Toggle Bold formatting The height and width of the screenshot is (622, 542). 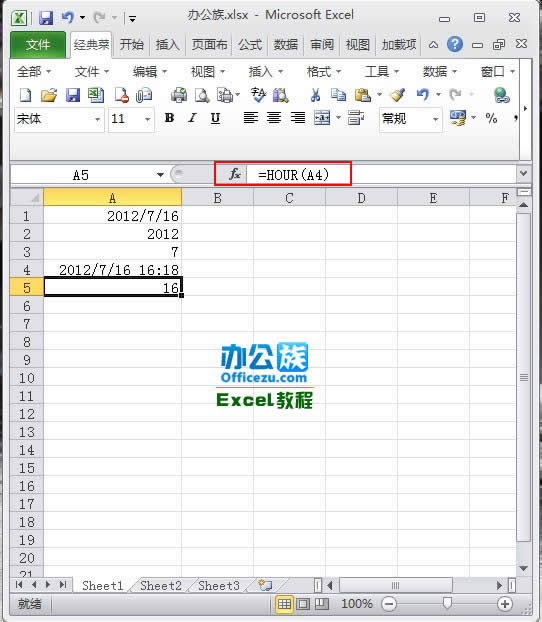pos(169,118)
